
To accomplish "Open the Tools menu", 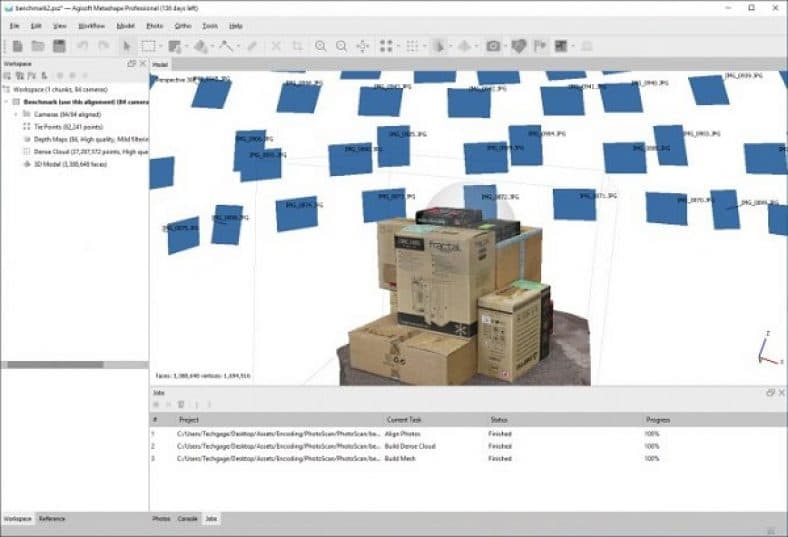I will tap(210, 26).
